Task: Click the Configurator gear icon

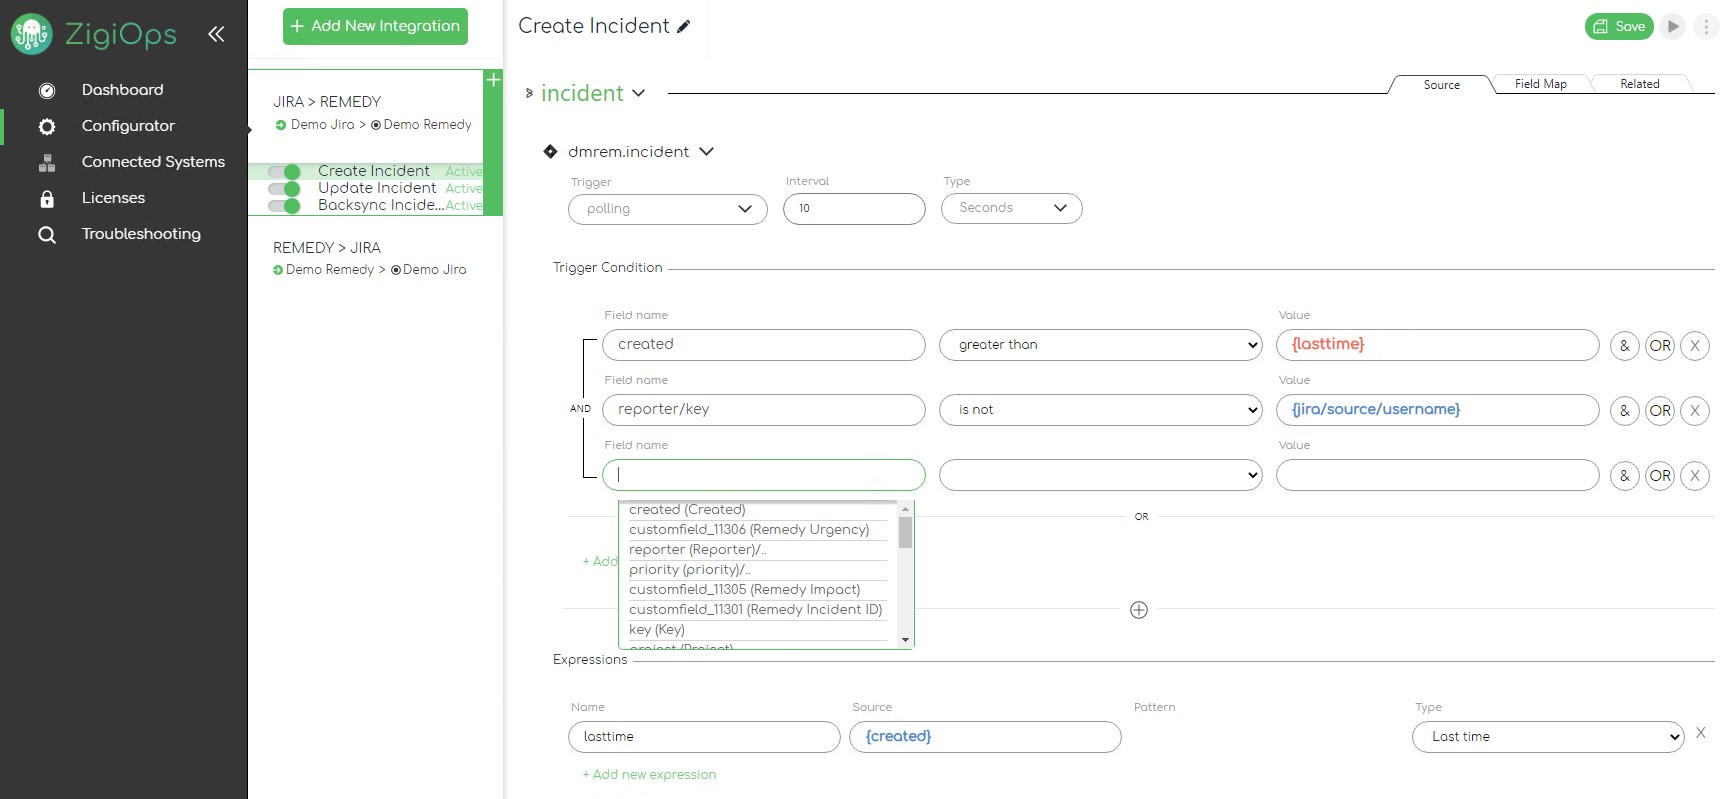Action: tap(47, 127)
